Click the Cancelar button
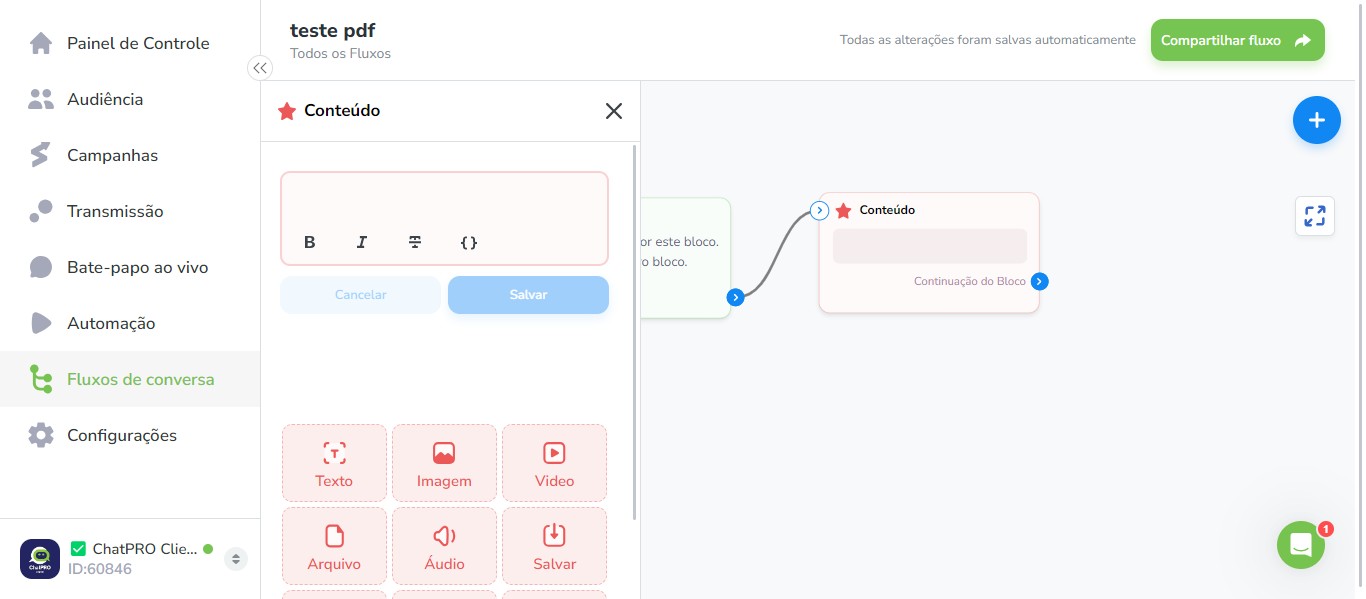1366x599 pixels. (360, 295)
